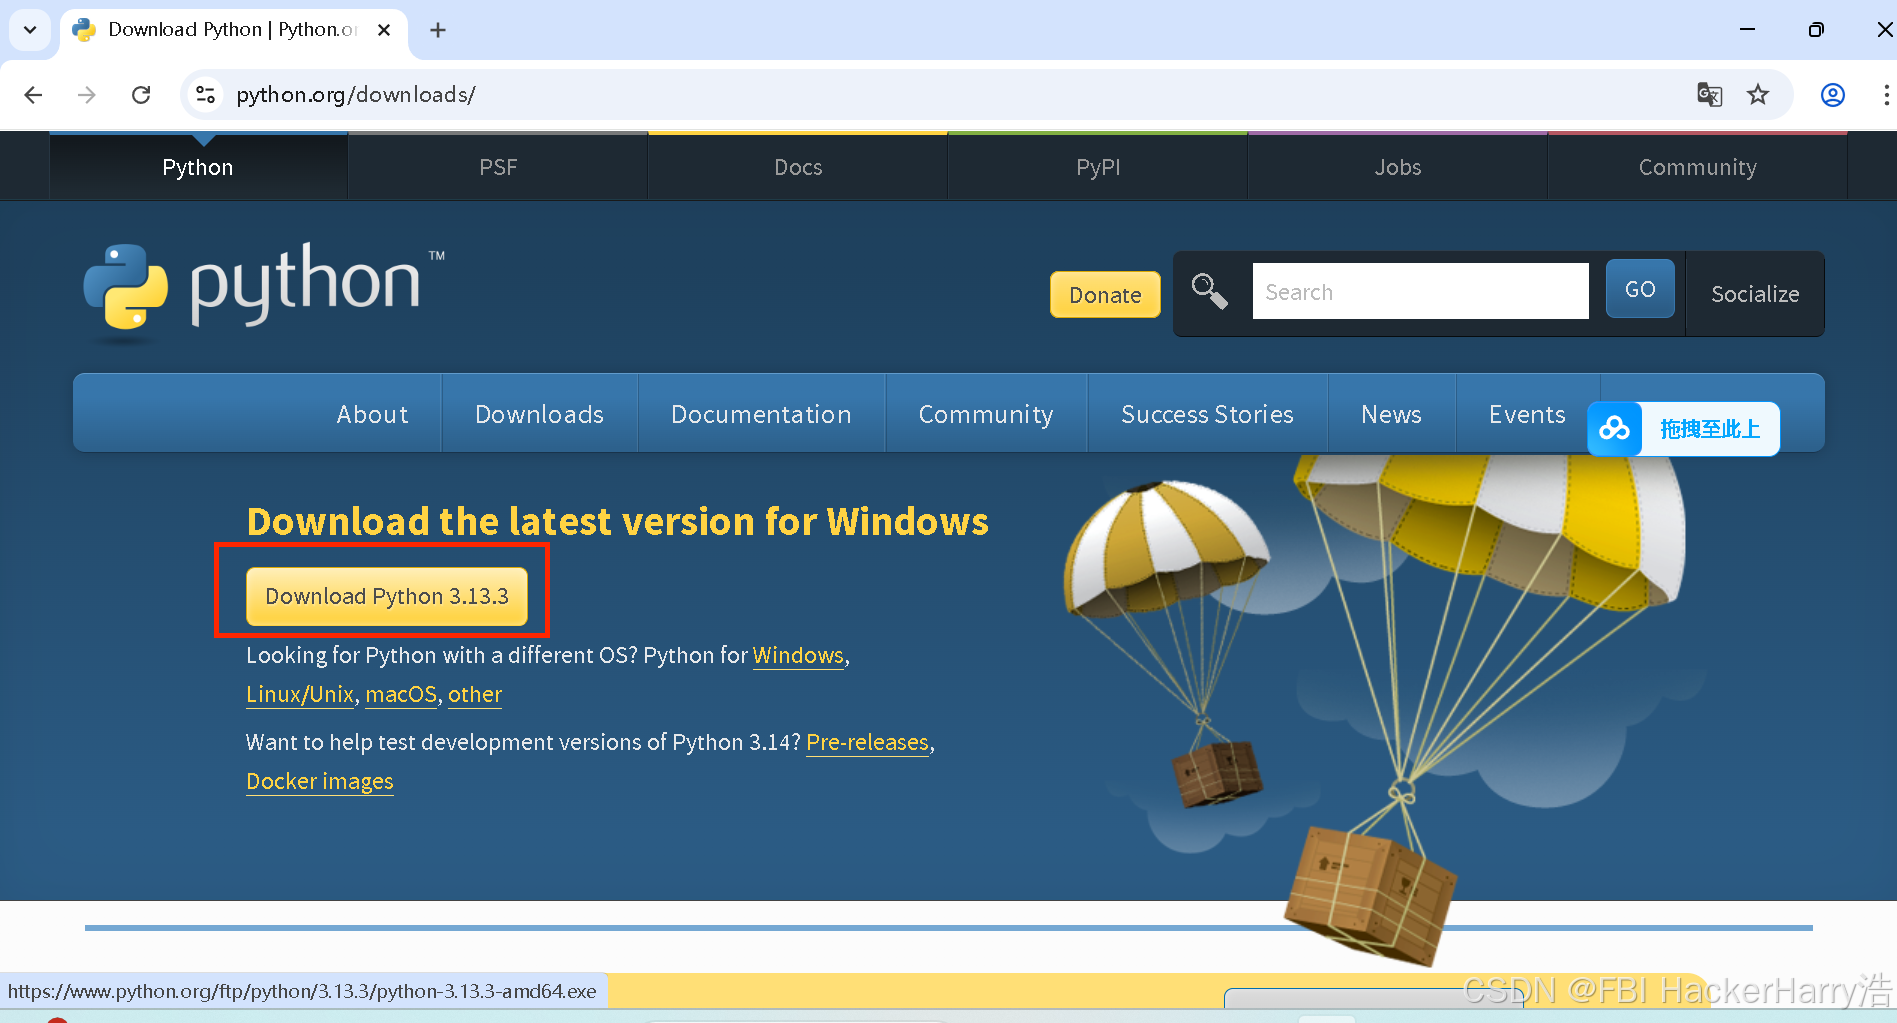This screenshot has height=1023, width=1897.
Task: Click the Donate button
Action: tap(1105, 295)
